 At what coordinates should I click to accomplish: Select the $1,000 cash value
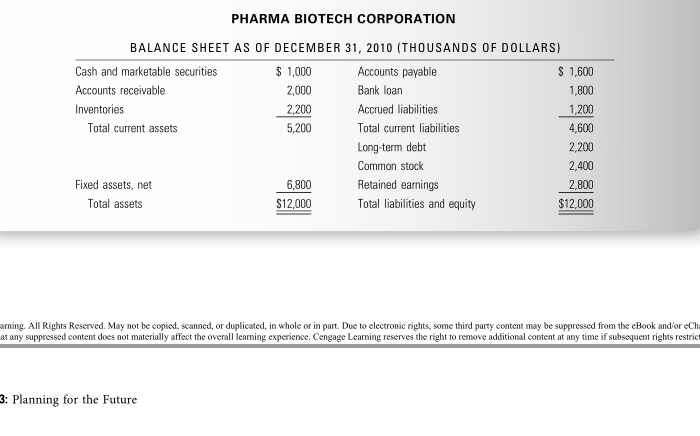point(293,72)
